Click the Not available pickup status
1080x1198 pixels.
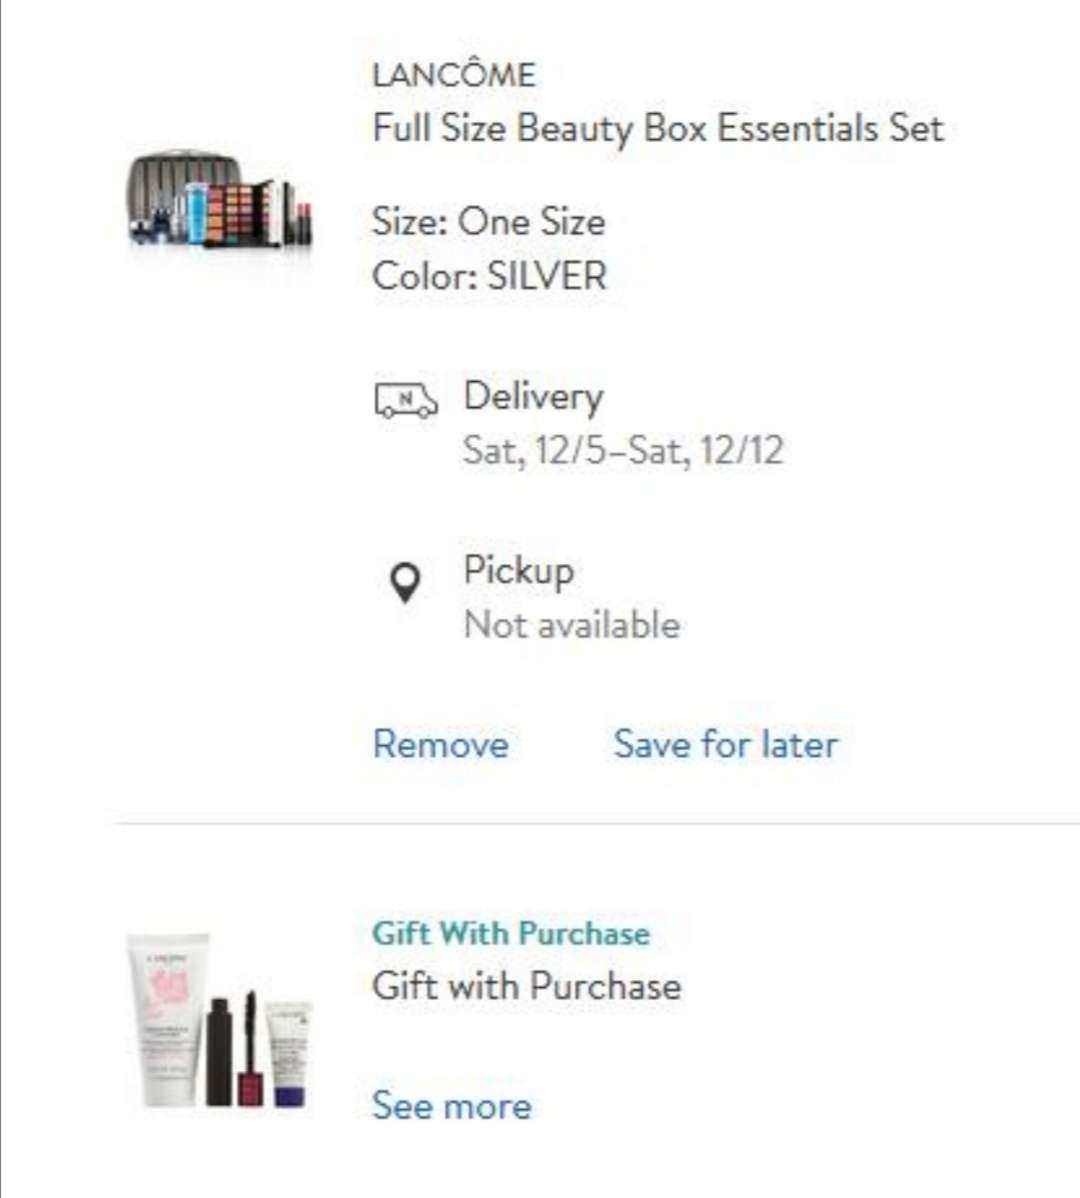tap(572, 625)
